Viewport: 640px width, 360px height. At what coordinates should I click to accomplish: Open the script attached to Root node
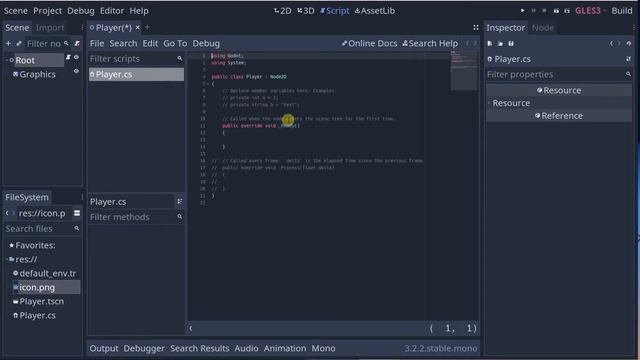tap(69, 58)
